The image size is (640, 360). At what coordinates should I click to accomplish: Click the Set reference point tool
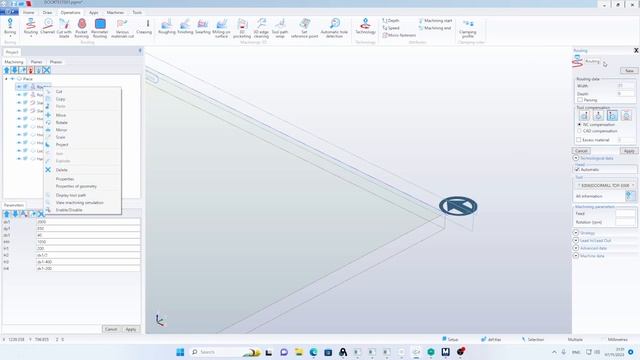pos(304,28)
